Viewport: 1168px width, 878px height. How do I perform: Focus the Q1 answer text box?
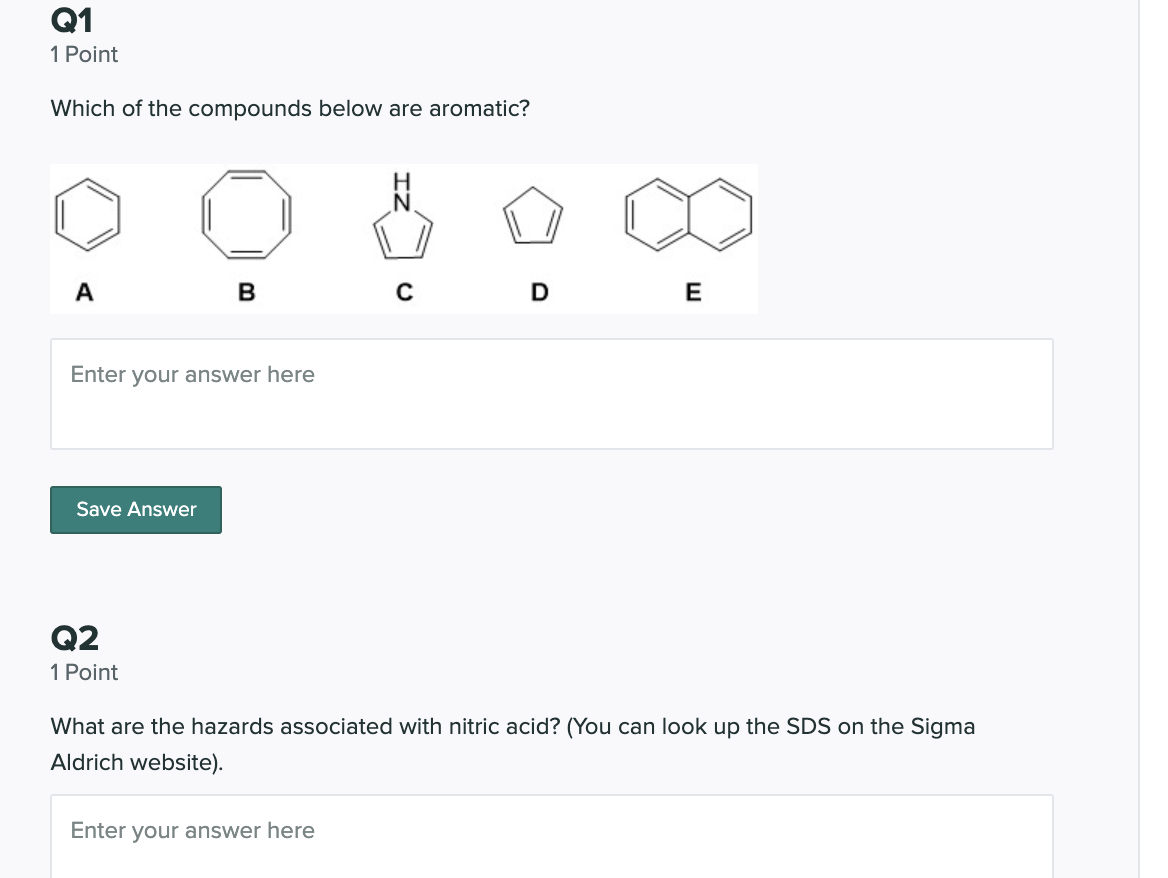tap(551, 394)
